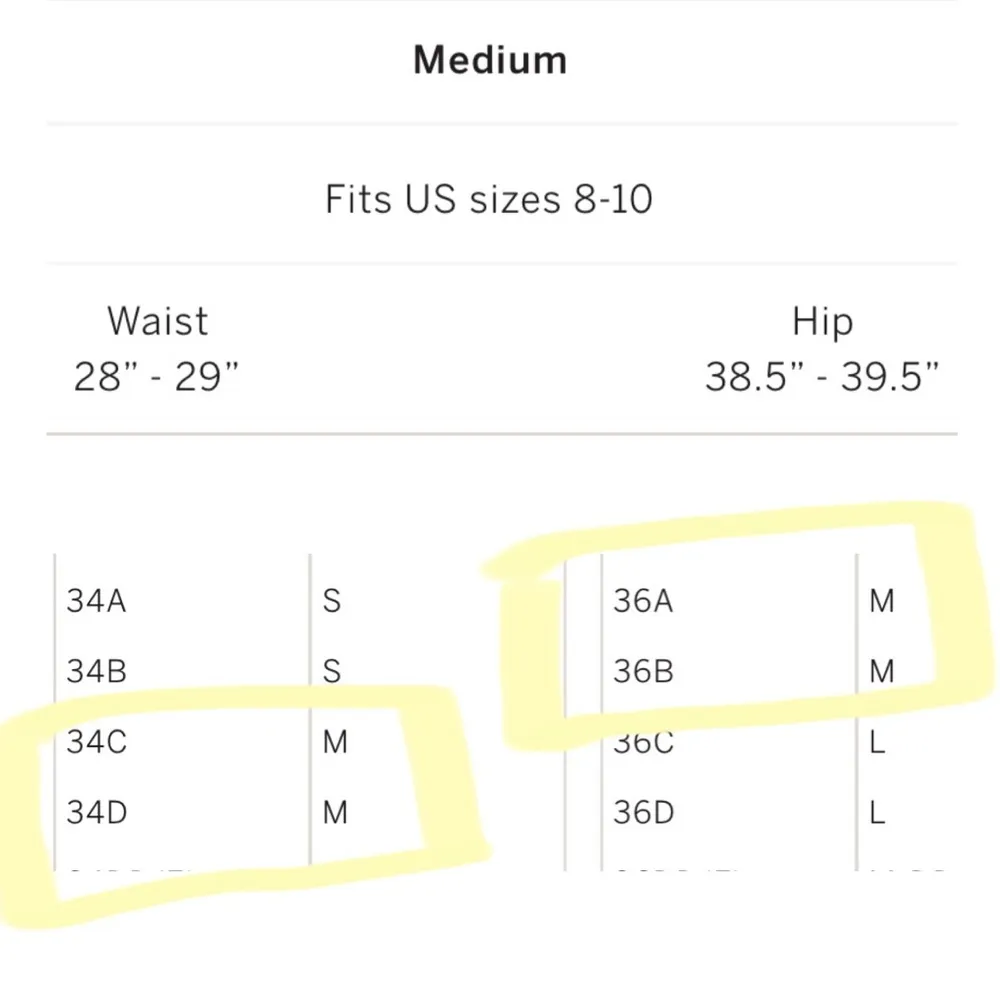The image size is (1000, 1000).
Task: Select the M size beside 36B
Action: pos(882,671)
